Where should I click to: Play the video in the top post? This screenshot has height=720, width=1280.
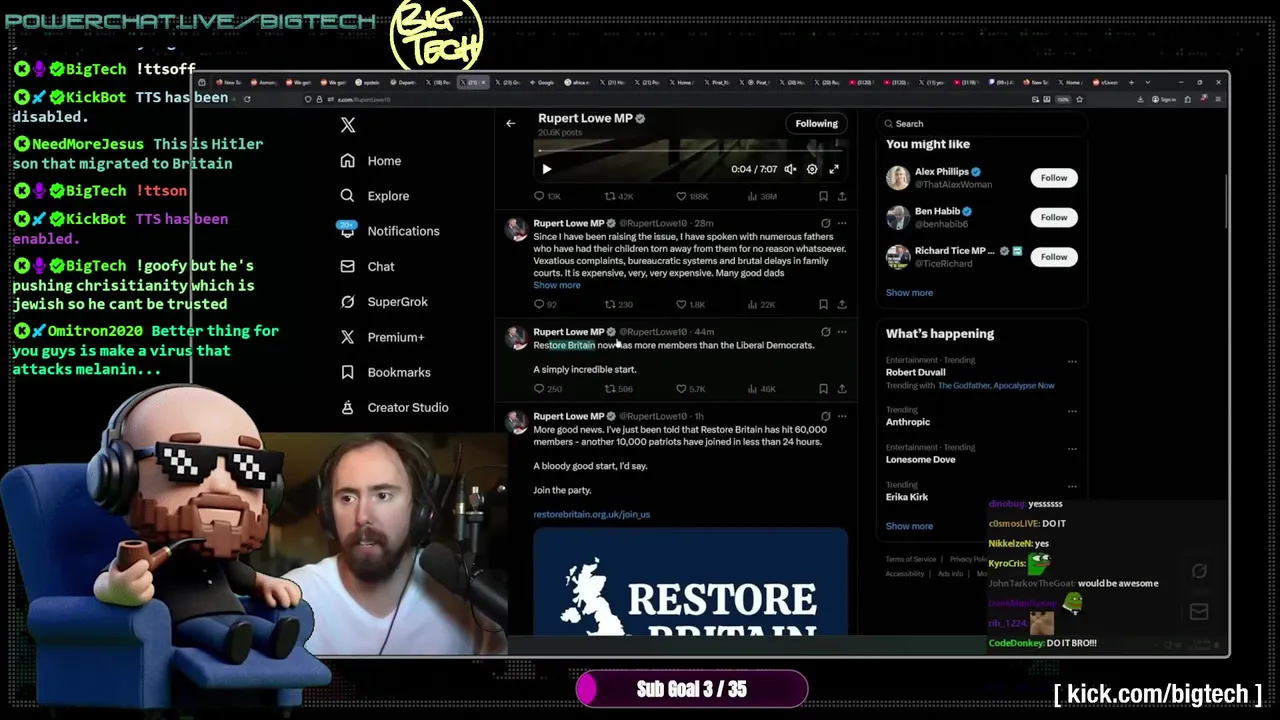[546, 169]
